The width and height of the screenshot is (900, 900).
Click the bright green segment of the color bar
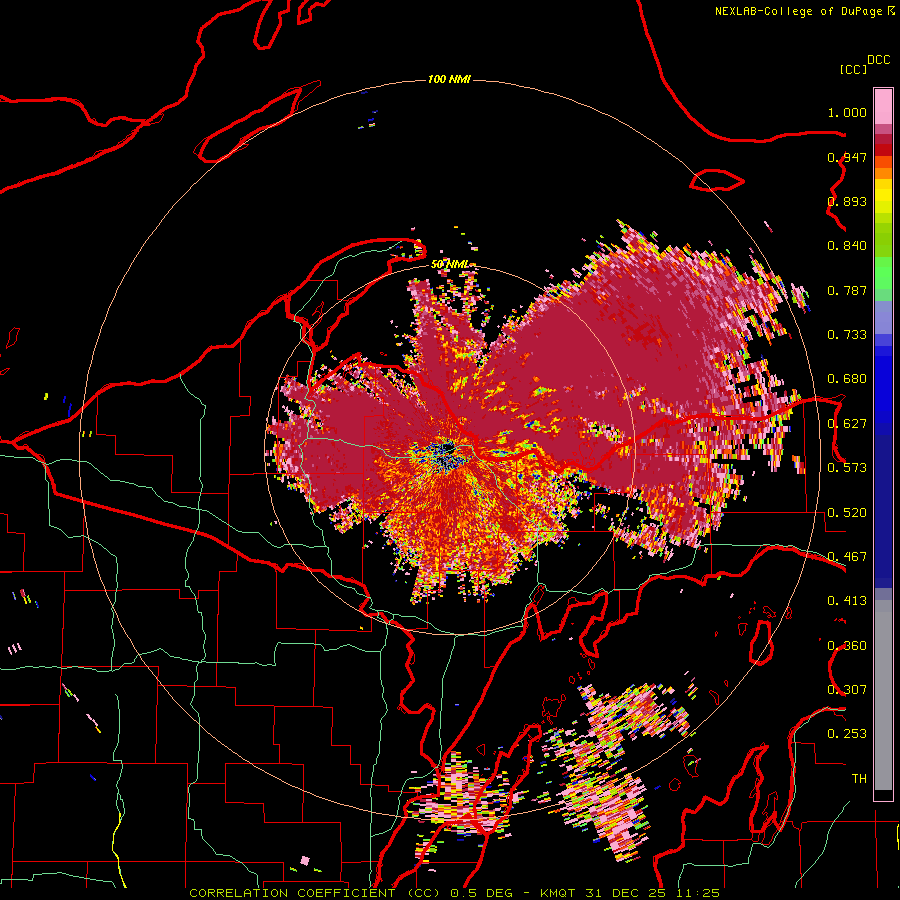(x=883, y=273)
